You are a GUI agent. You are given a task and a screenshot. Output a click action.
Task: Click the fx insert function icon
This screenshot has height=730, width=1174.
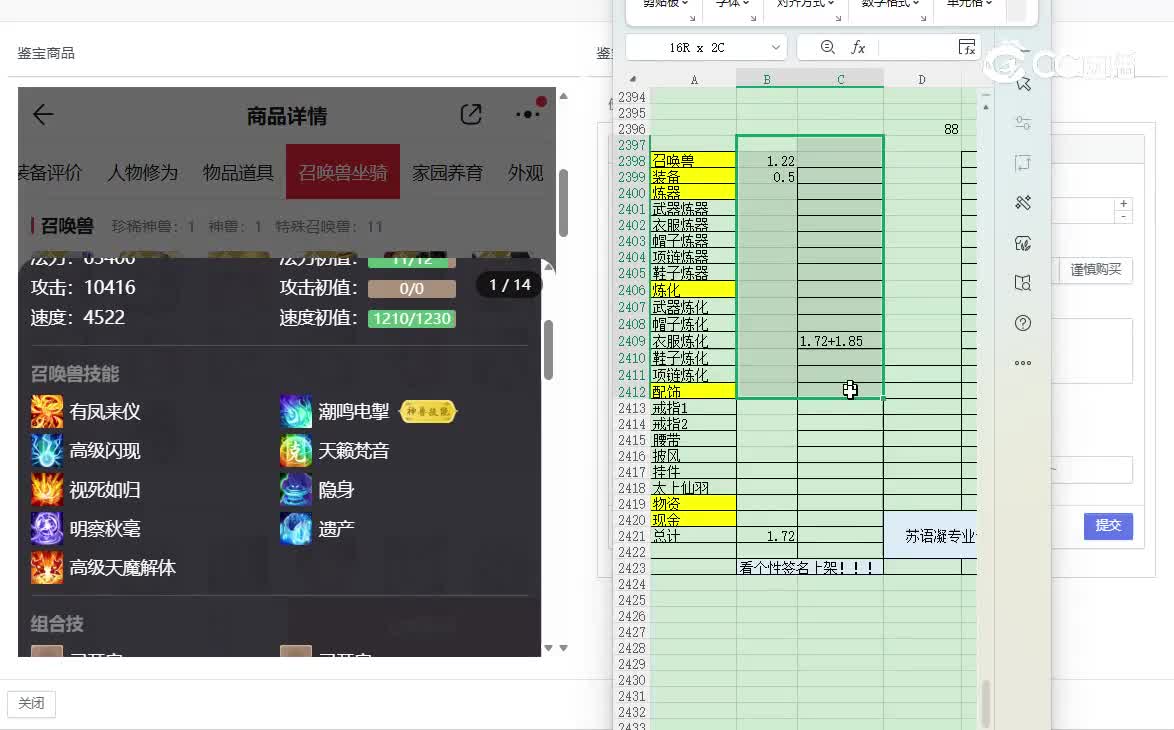click(858, 47)
